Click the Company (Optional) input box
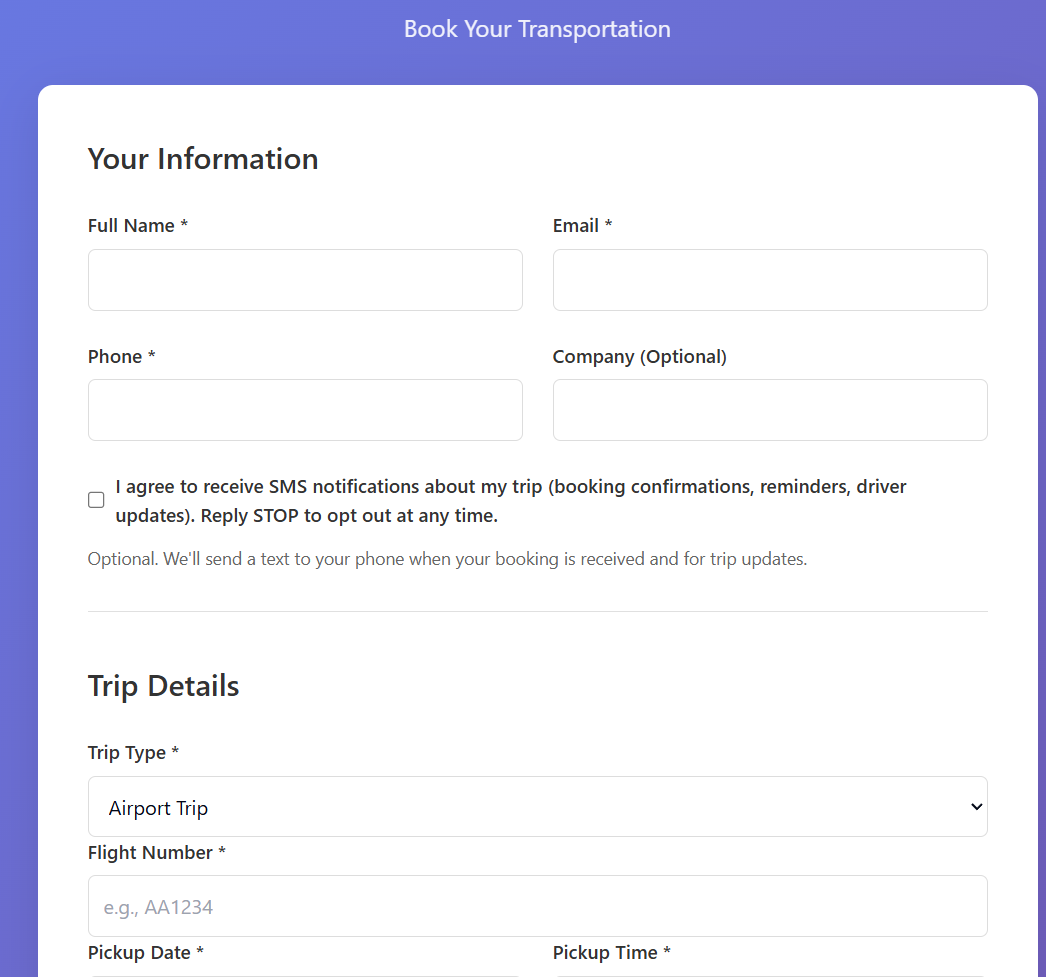1046x977 pixels. point(770,410)
